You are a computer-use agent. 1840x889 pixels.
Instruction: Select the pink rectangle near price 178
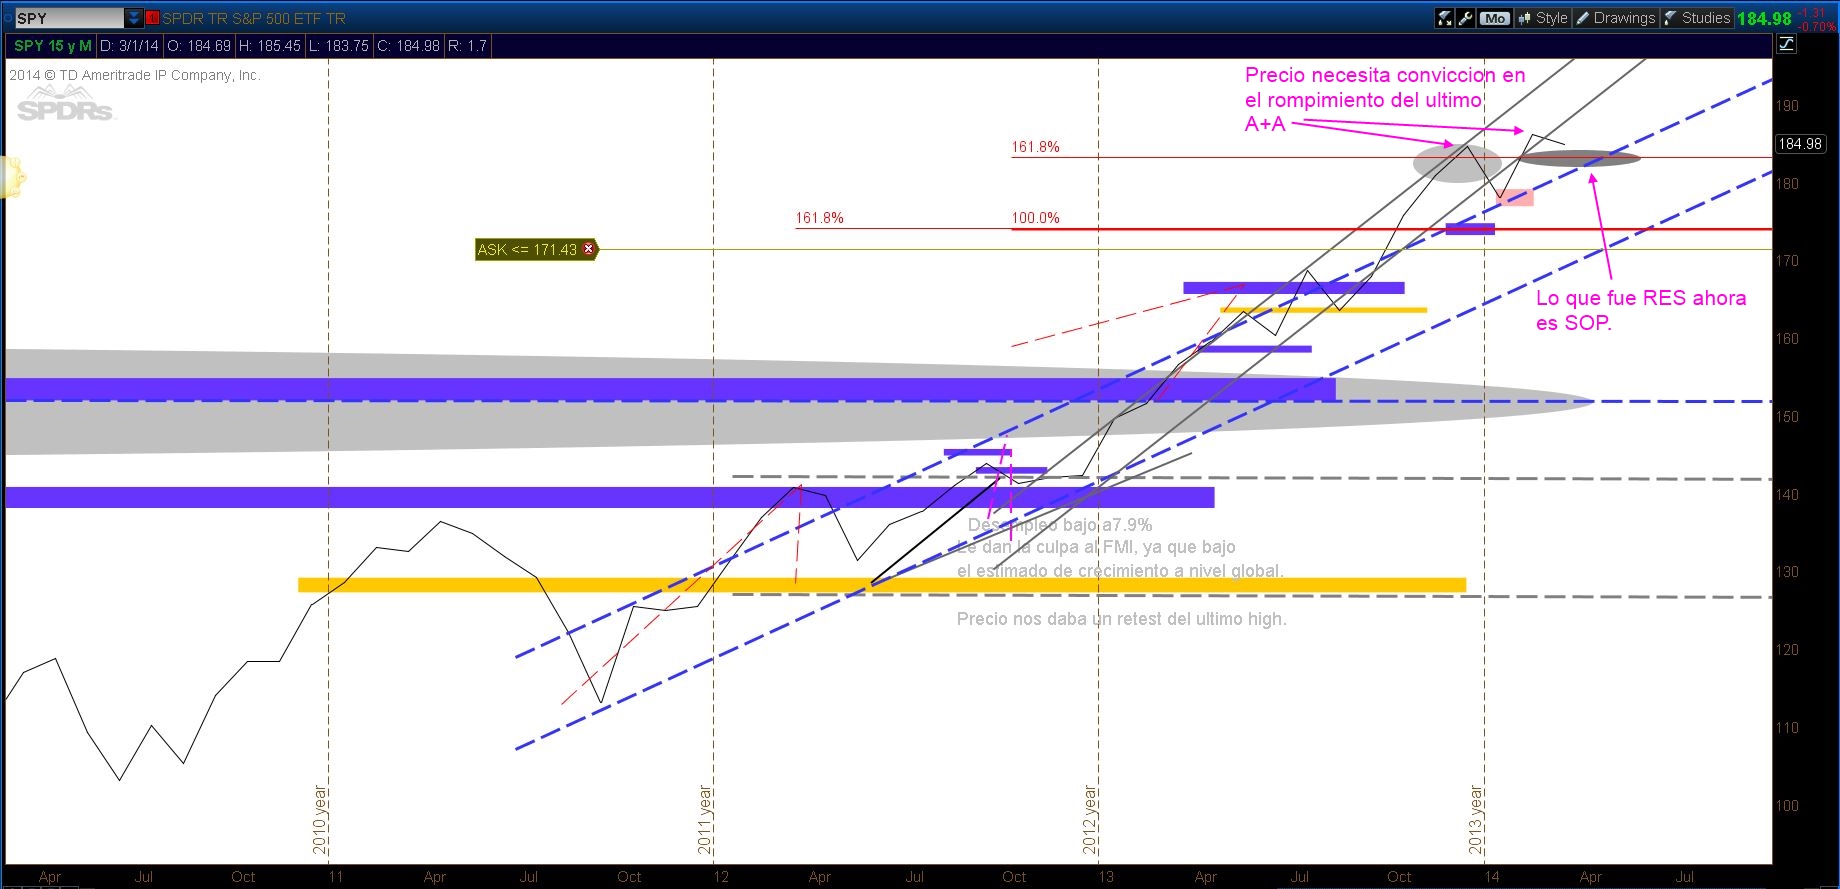[1516, 198]
